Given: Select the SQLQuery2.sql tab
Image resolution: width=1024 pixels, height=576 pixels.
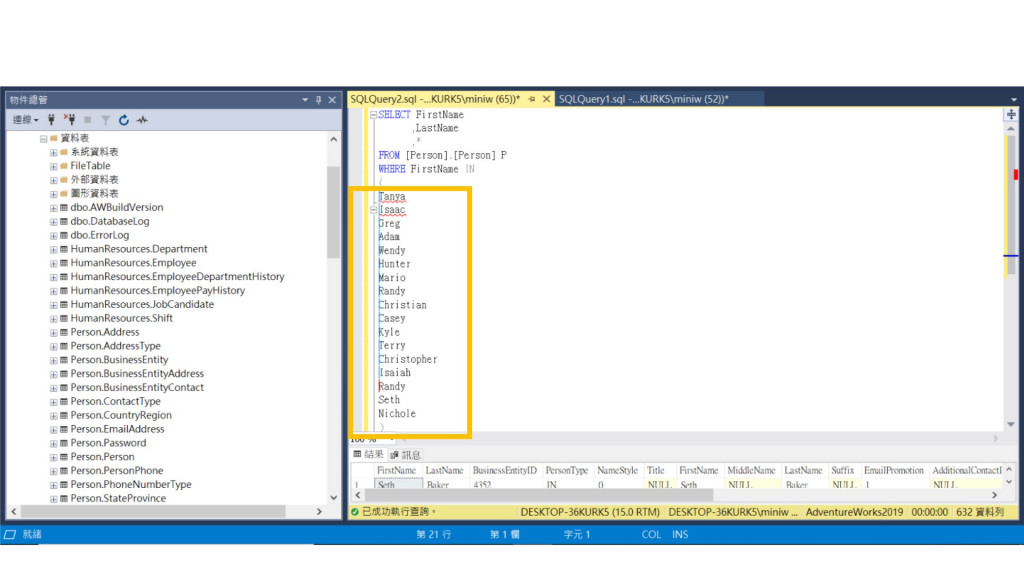Looking at the screenshot, I should click(x=435, y=99).
